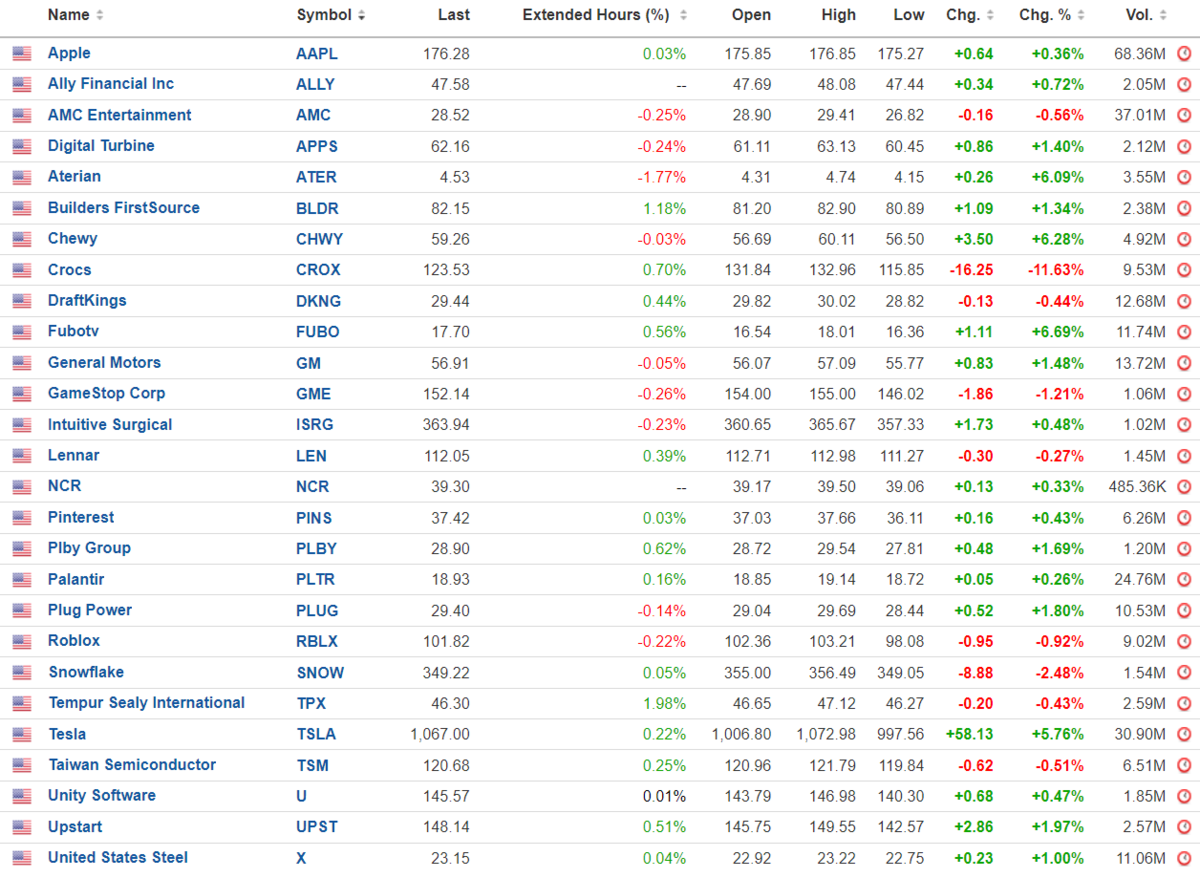This screenshot has width=1200, height=878.
Task: Click Apple volume 68.36M
Action: pos(1140,54)
